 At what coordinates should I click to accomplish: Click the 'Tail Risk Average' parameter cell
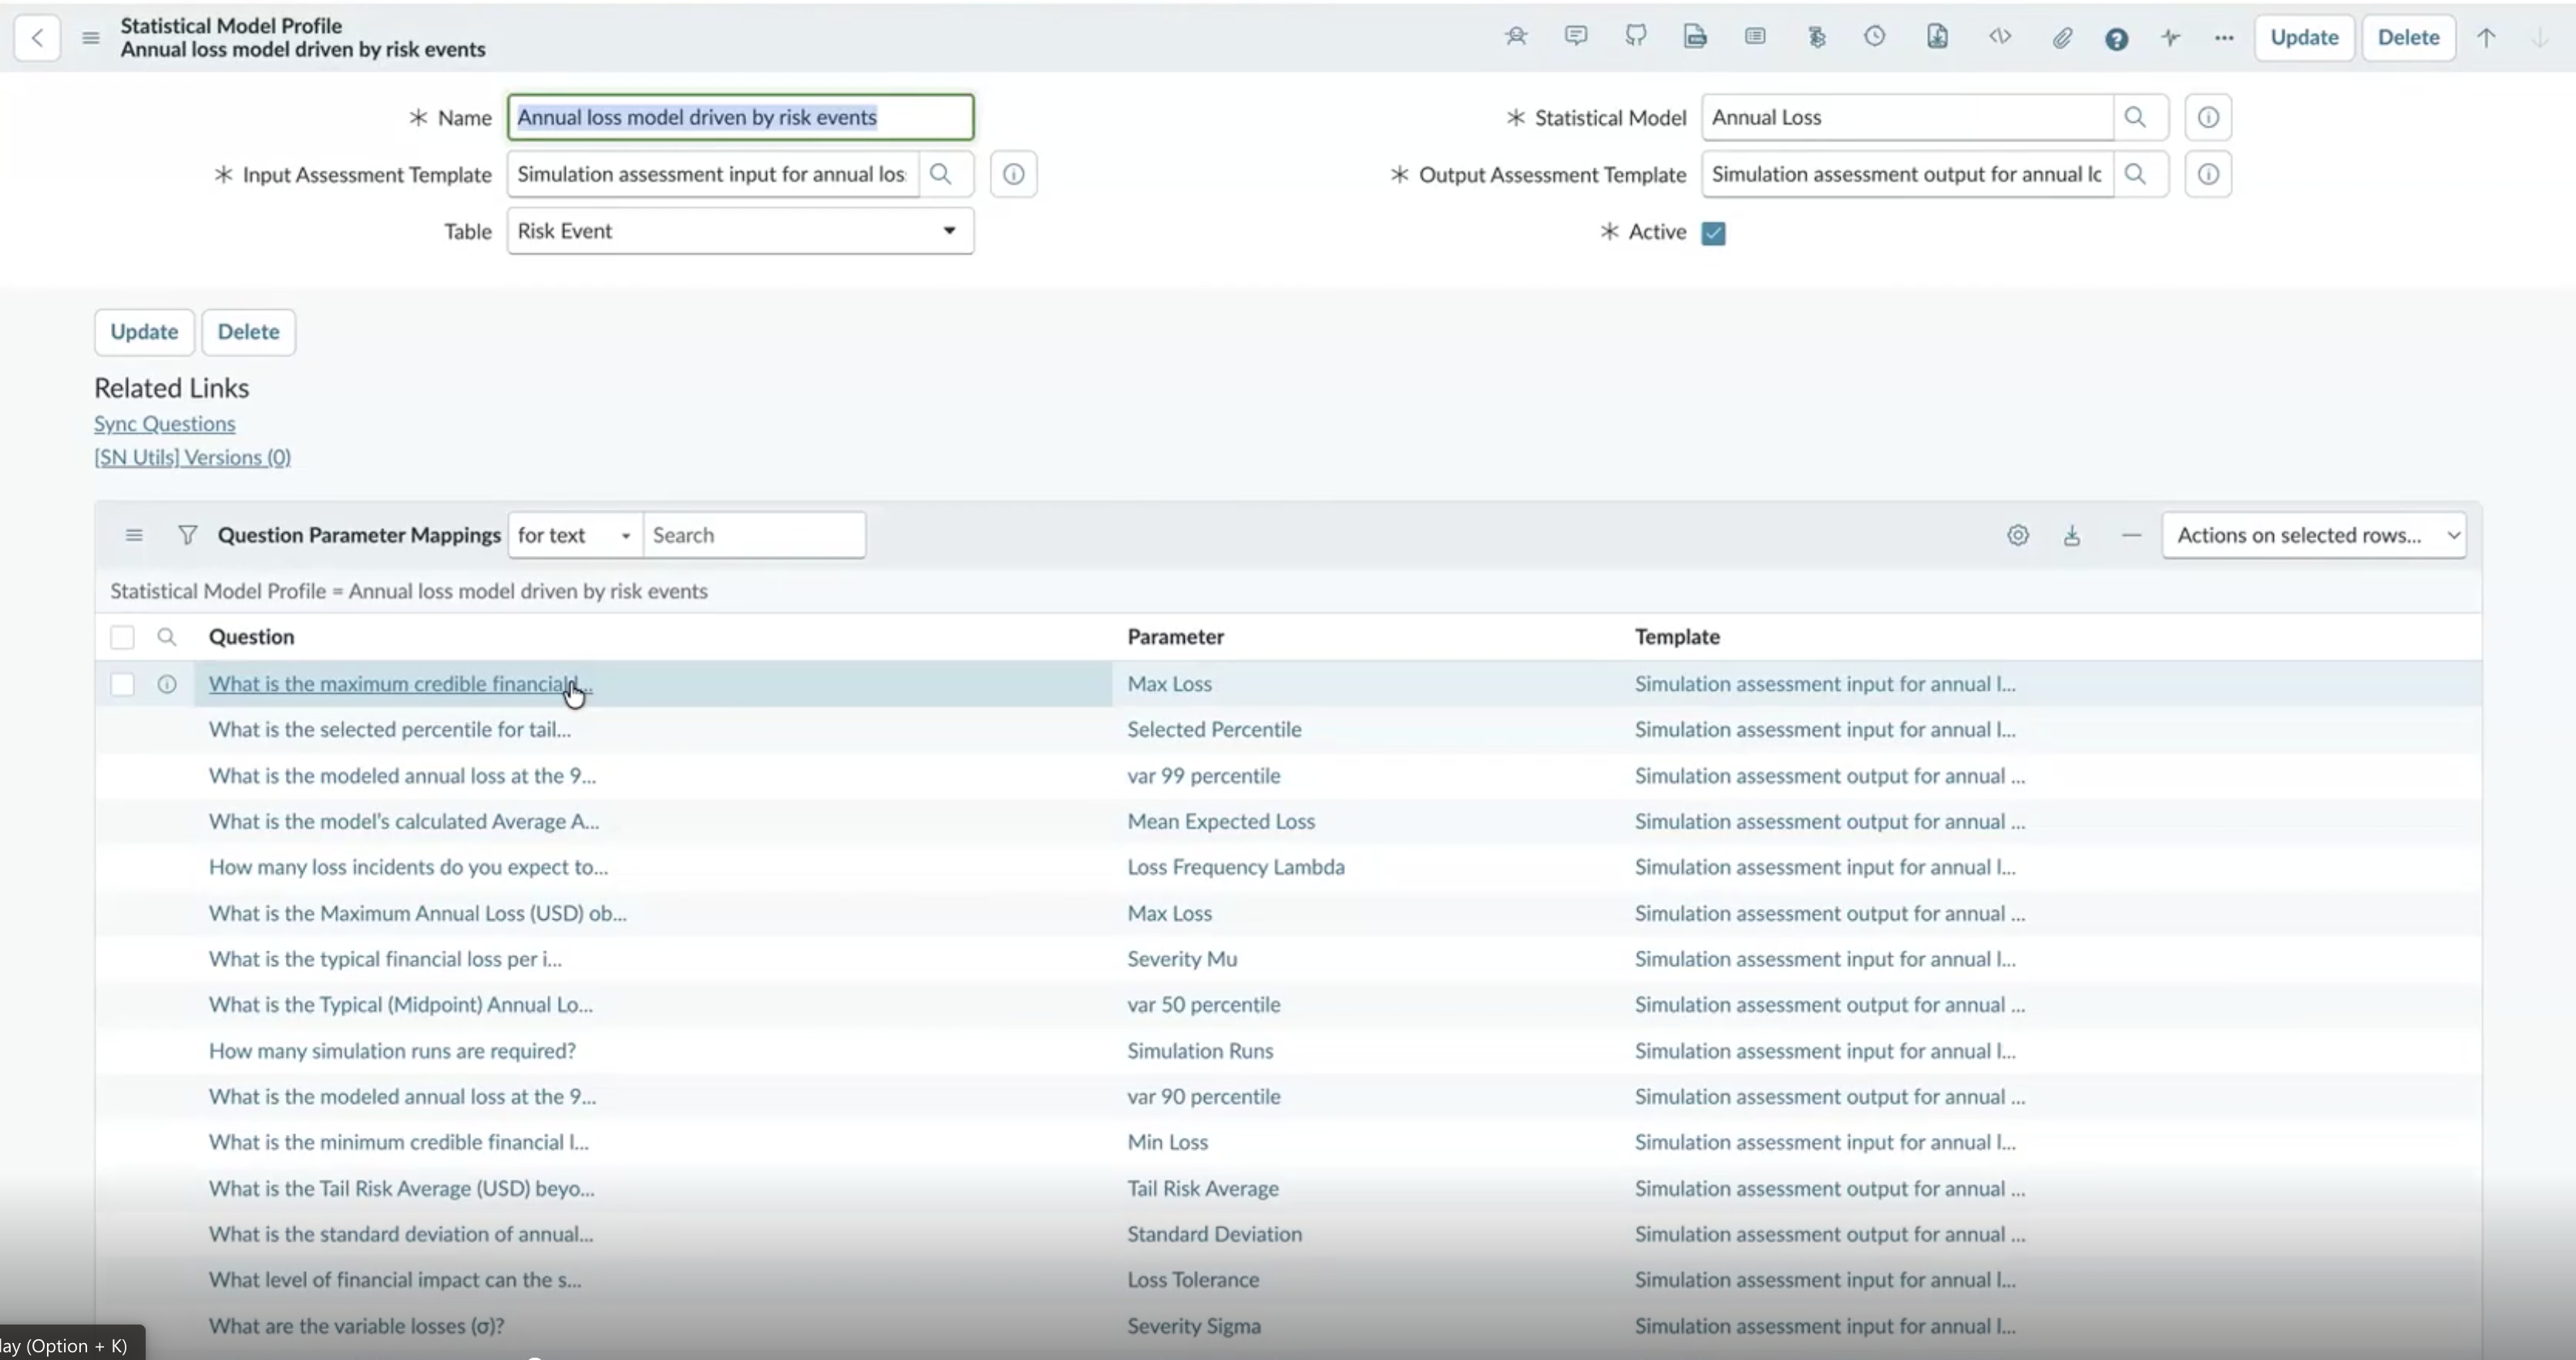point(1203,1189)
